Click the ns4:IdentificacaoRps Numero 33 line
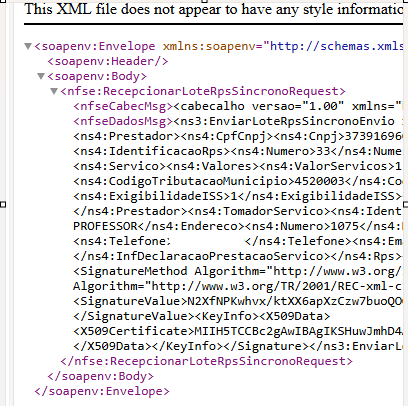 (238, 151)
